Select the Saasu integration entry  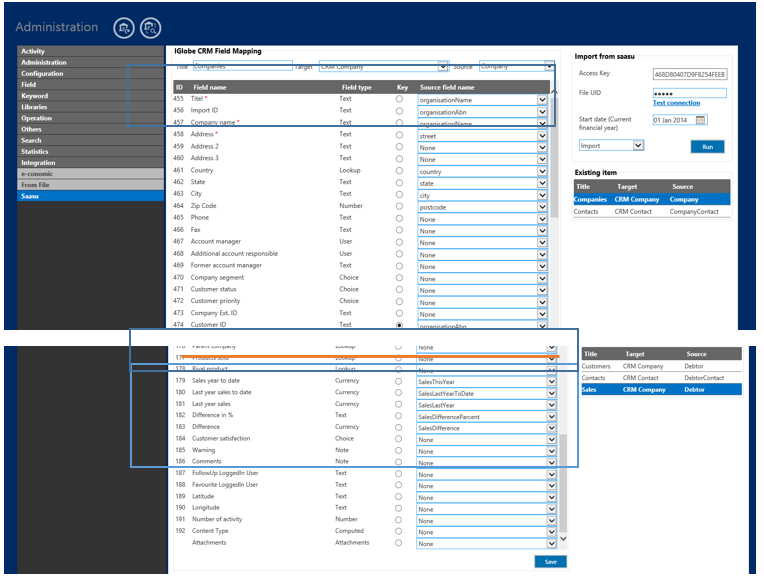pos(91,196)
